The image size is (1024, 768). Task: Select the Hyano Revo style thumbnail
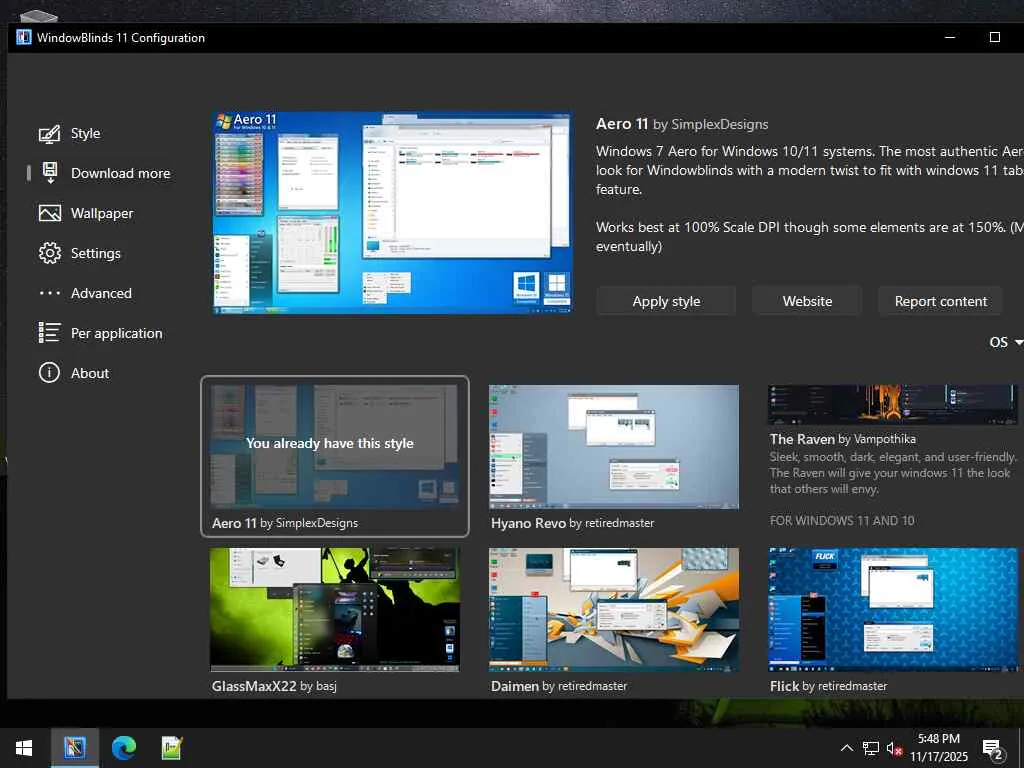pyautogui.click(x=614, y=447)
